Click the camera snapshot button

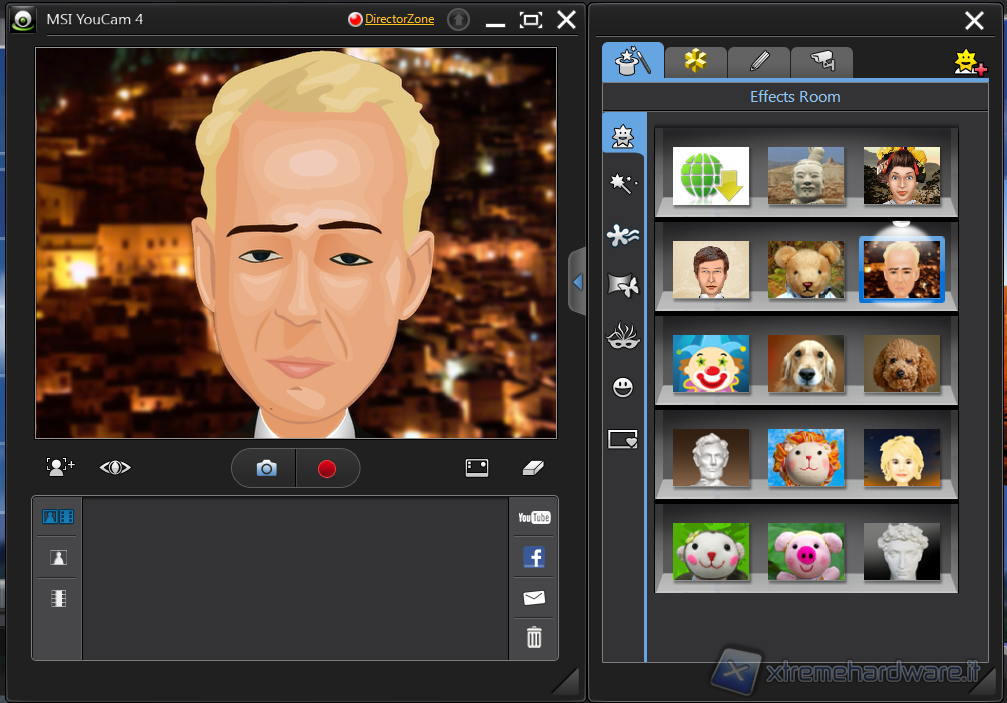[266, 468]
